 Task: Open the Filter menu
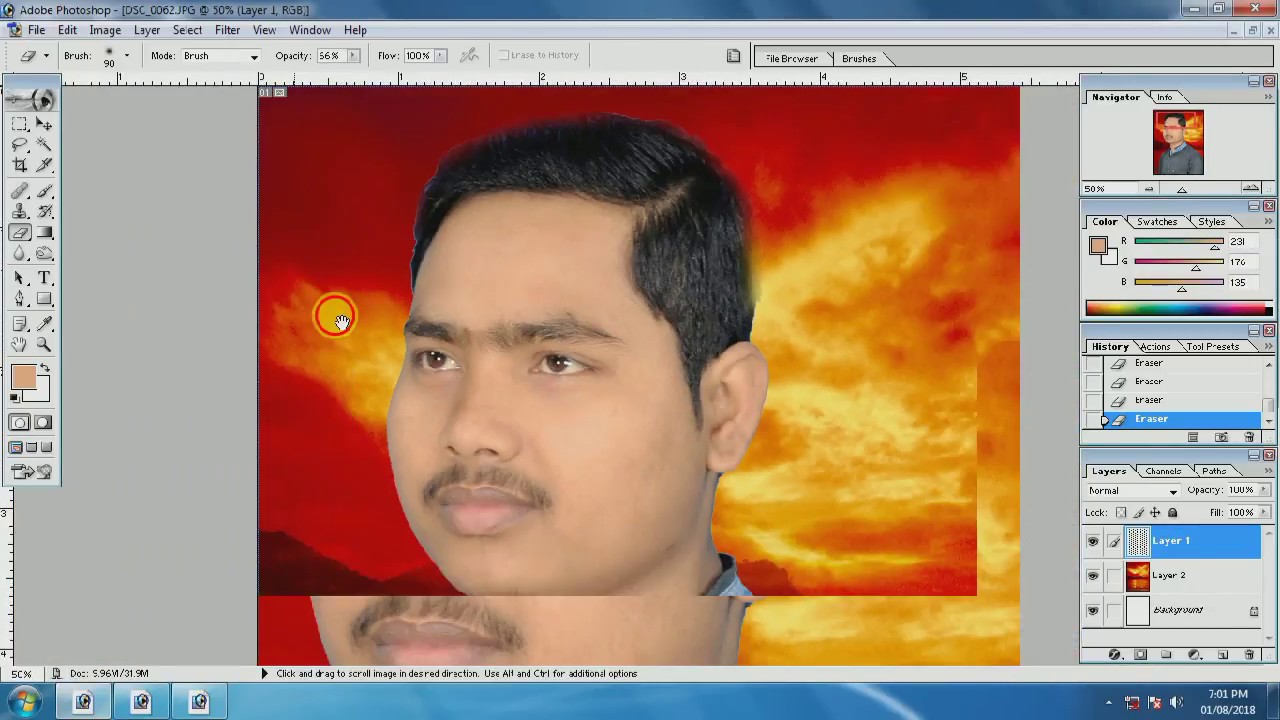(227, 30)
